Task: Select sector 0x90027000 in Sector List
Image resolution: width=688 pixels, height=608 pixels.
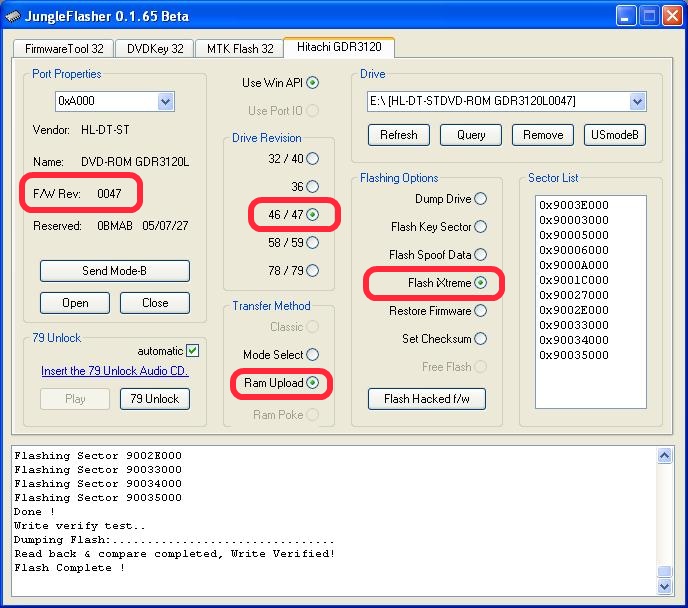Action: 573,295
